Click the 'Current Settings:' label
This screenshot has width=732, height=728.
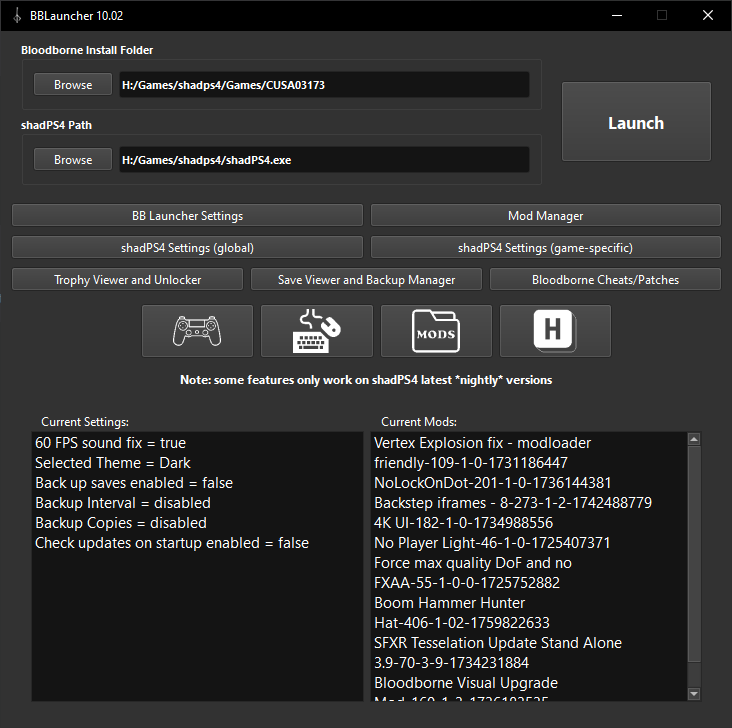(85, 422)
